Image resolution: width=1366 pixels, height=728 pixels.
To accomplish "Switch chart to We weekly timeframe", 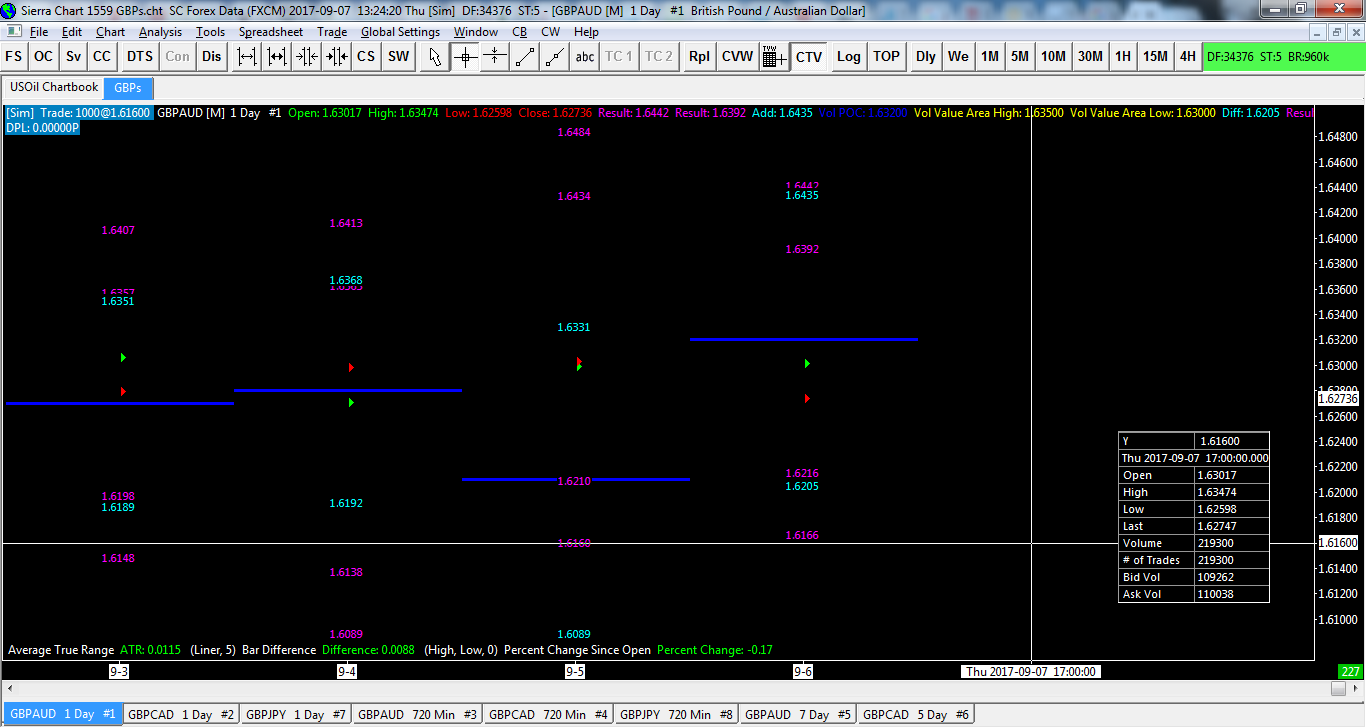I will [958, 56].
